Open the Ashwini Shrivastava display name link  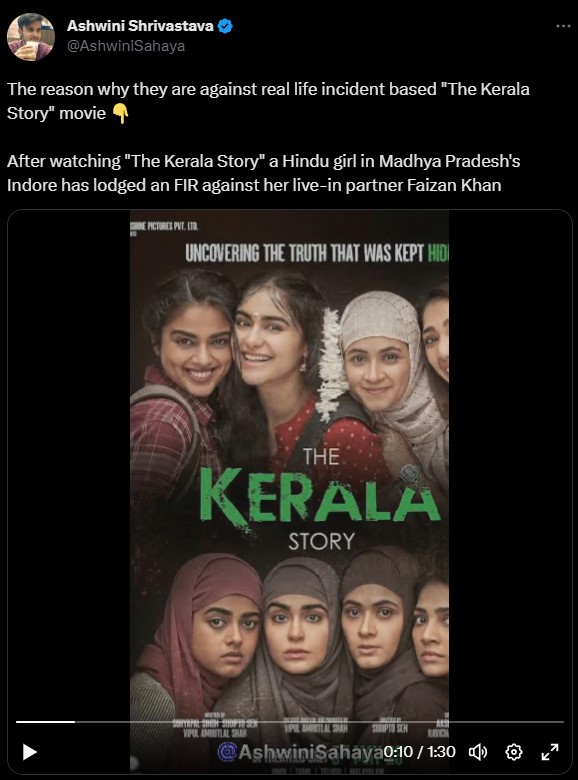[x=140, y=26]
